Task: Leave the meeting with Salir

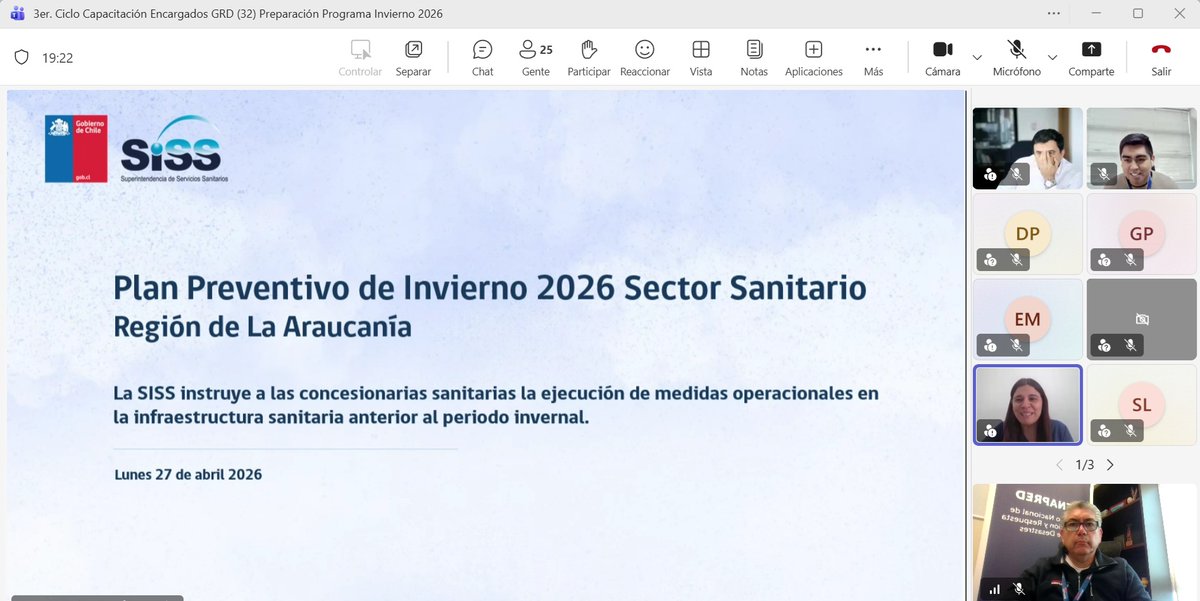Action: tap(1160, 57)
